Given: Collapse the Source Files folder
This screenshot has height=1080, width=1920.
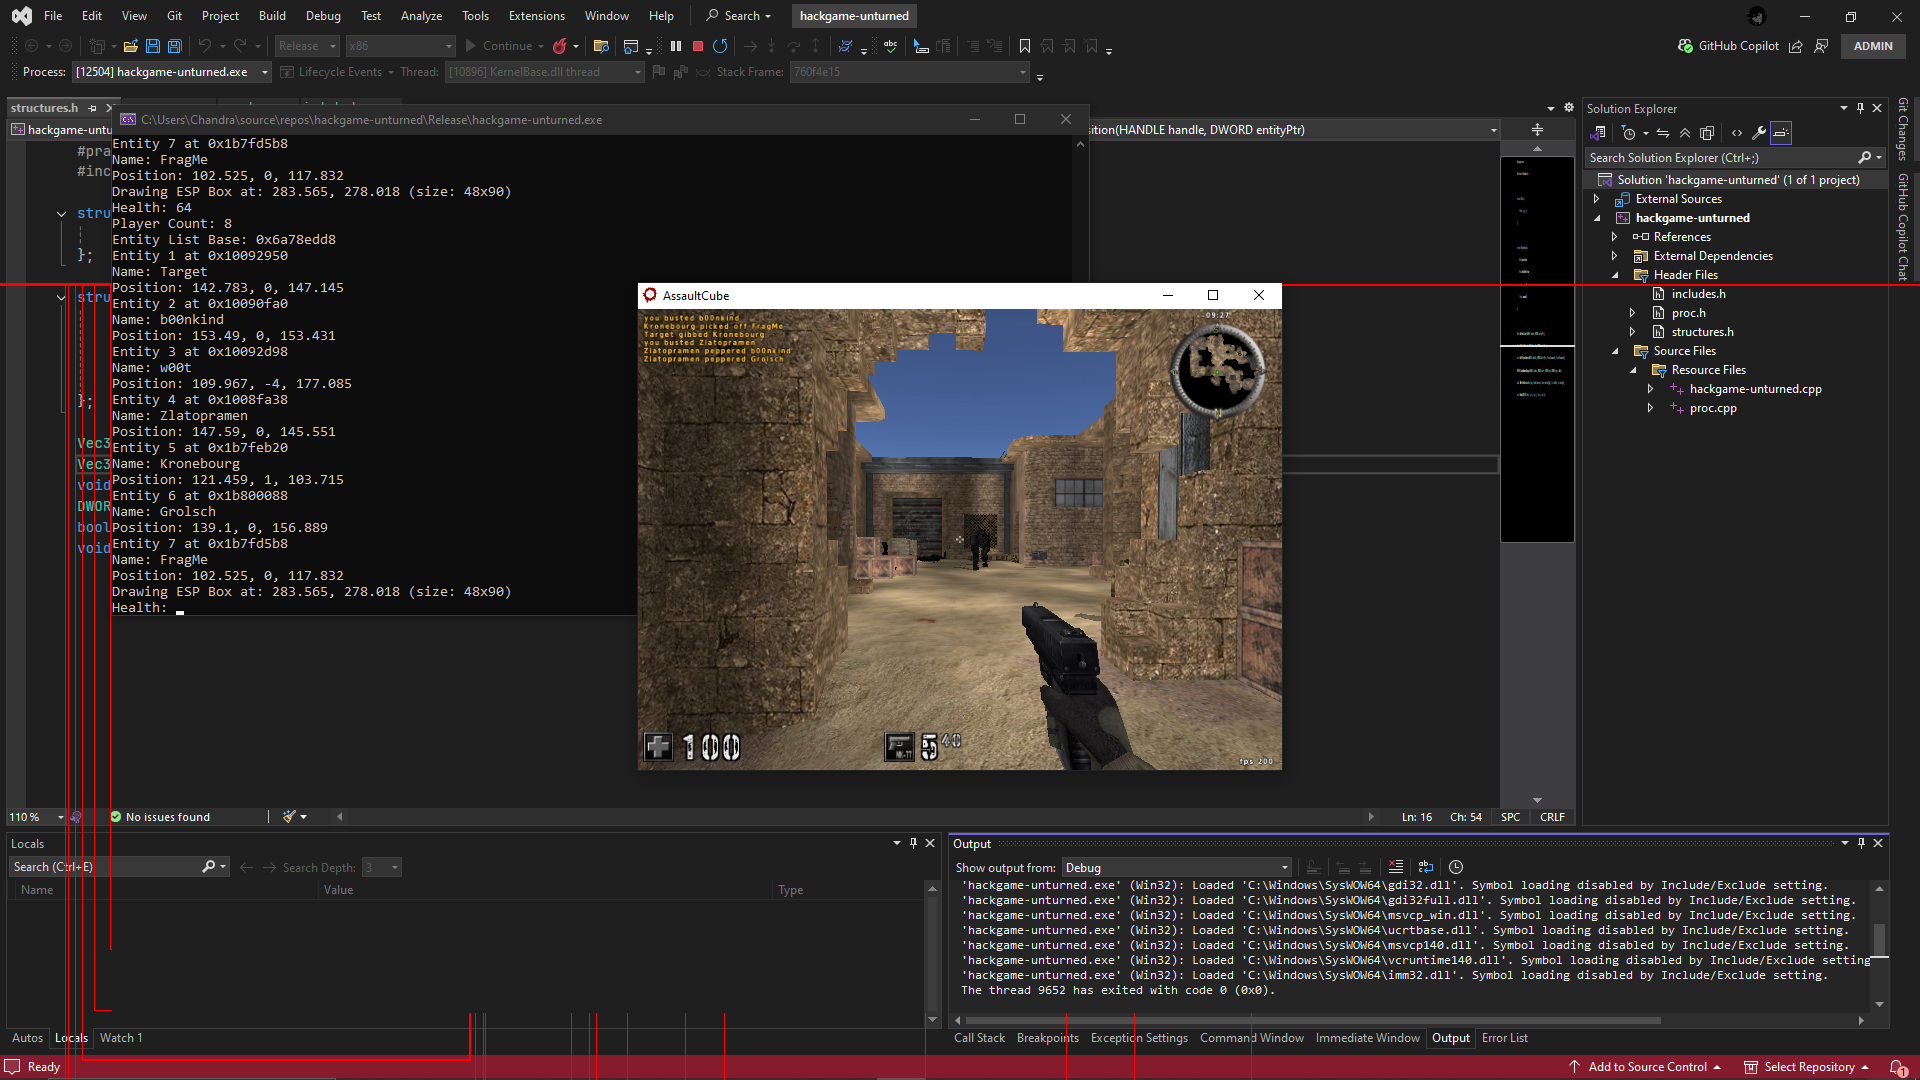Looking at the screenshot, I should tap(1615, 351).
